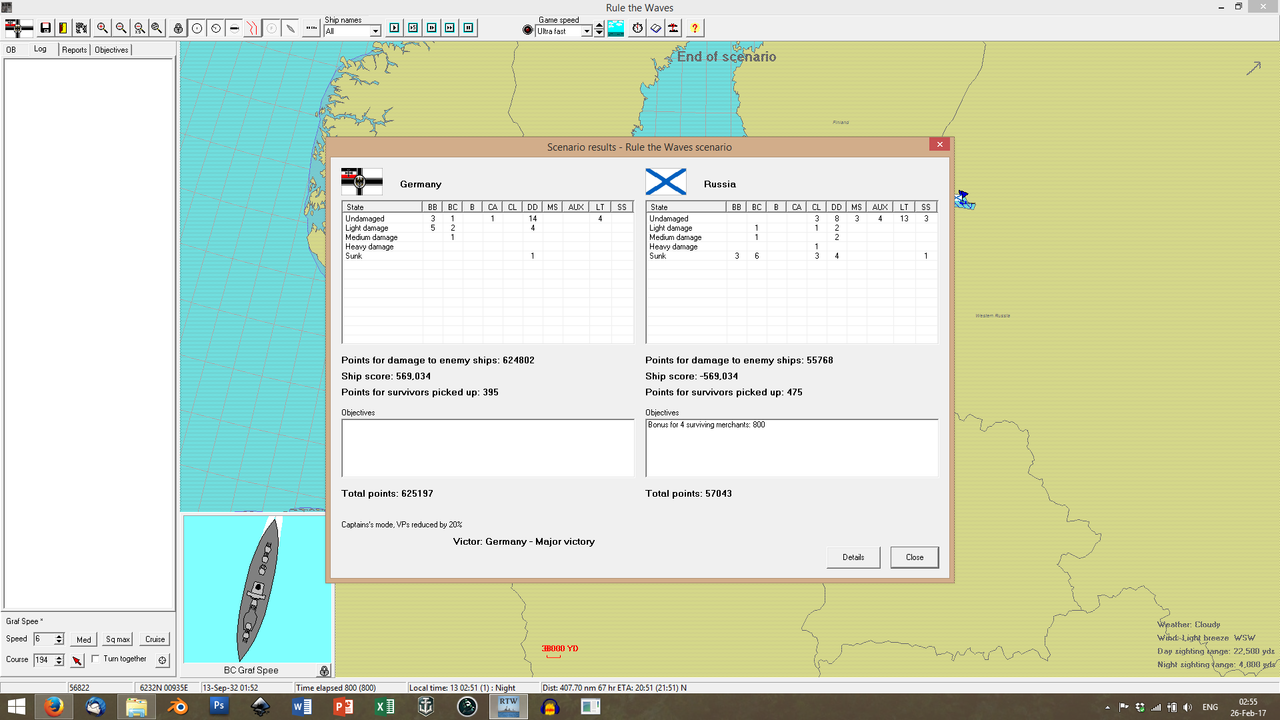Switch to the Reports tab
1280x720 pixels.
(x=73, y=49)
